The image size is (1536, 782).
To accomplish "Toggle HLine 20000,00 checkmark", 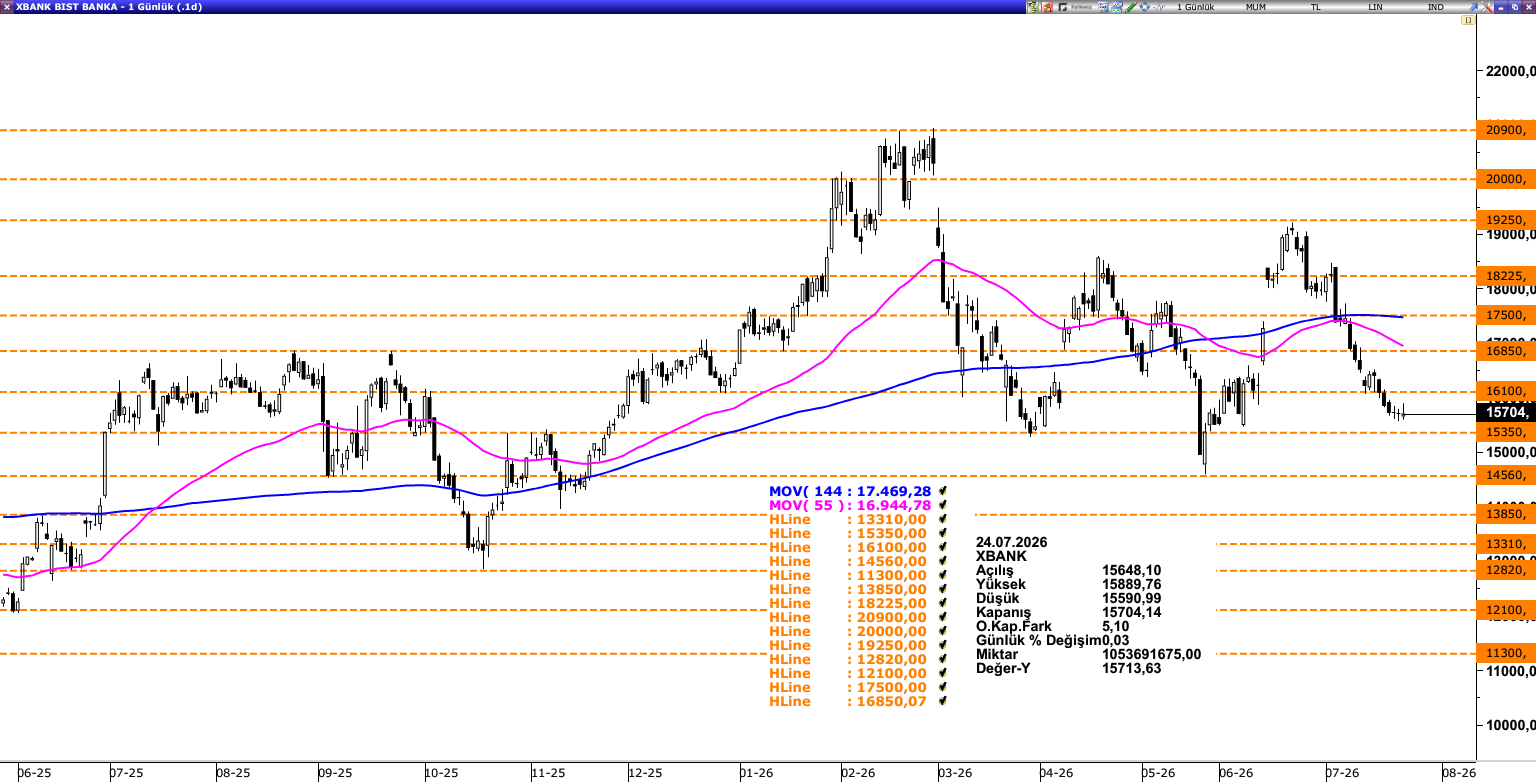I will (943, 631).
